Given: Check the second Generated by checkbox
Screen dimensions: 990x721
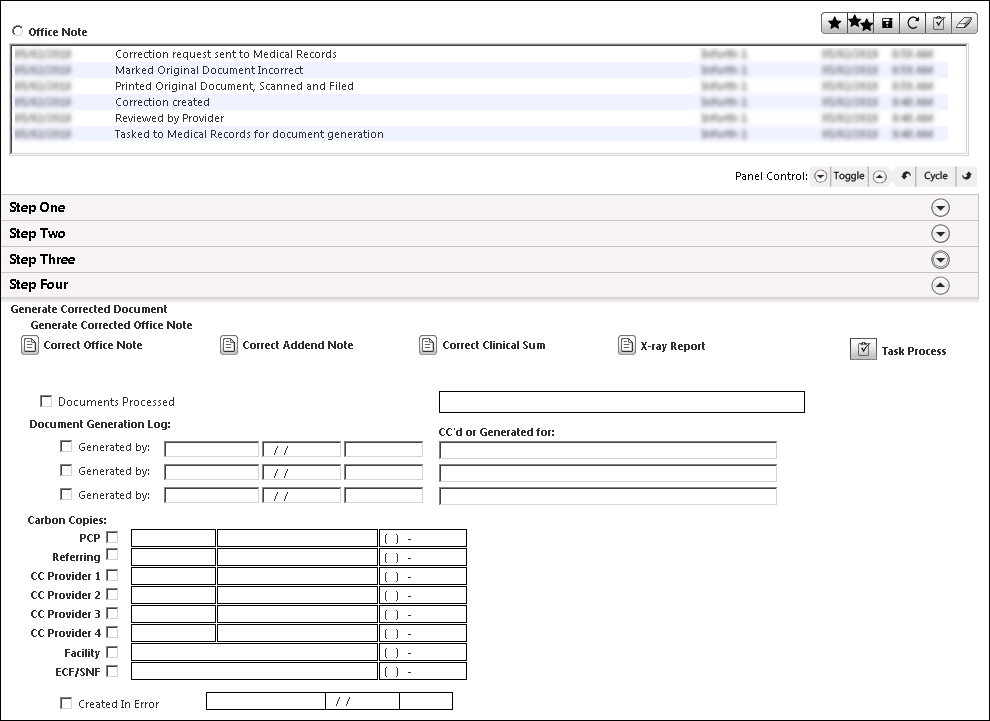Looking at the screenshot, I should (x=66, y=470).
